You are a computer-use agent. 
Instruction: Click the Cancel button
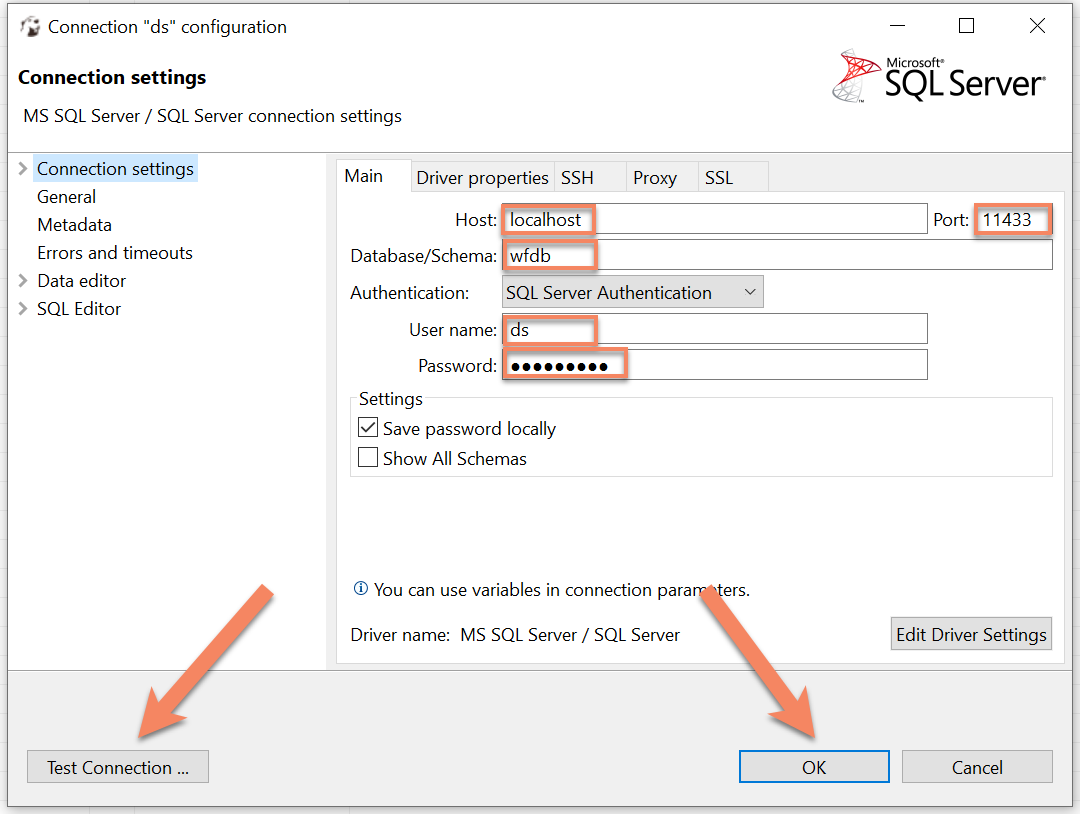(x=977, y=767)
